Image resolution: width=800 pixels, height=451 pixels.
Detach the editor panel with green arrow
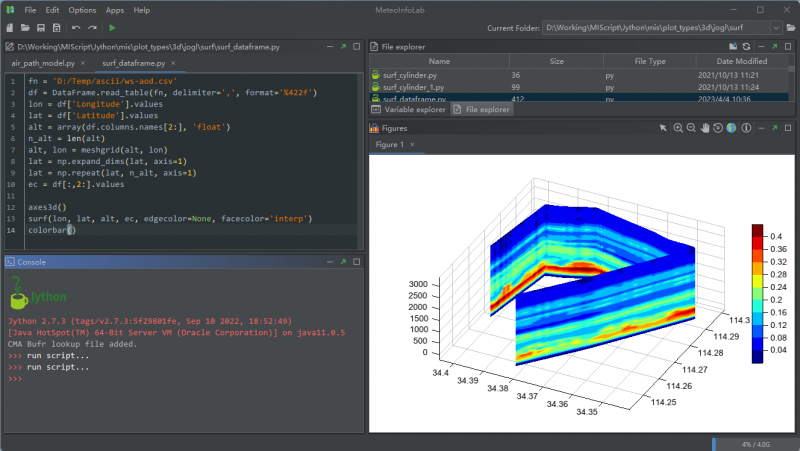click(x=343, y=46)
